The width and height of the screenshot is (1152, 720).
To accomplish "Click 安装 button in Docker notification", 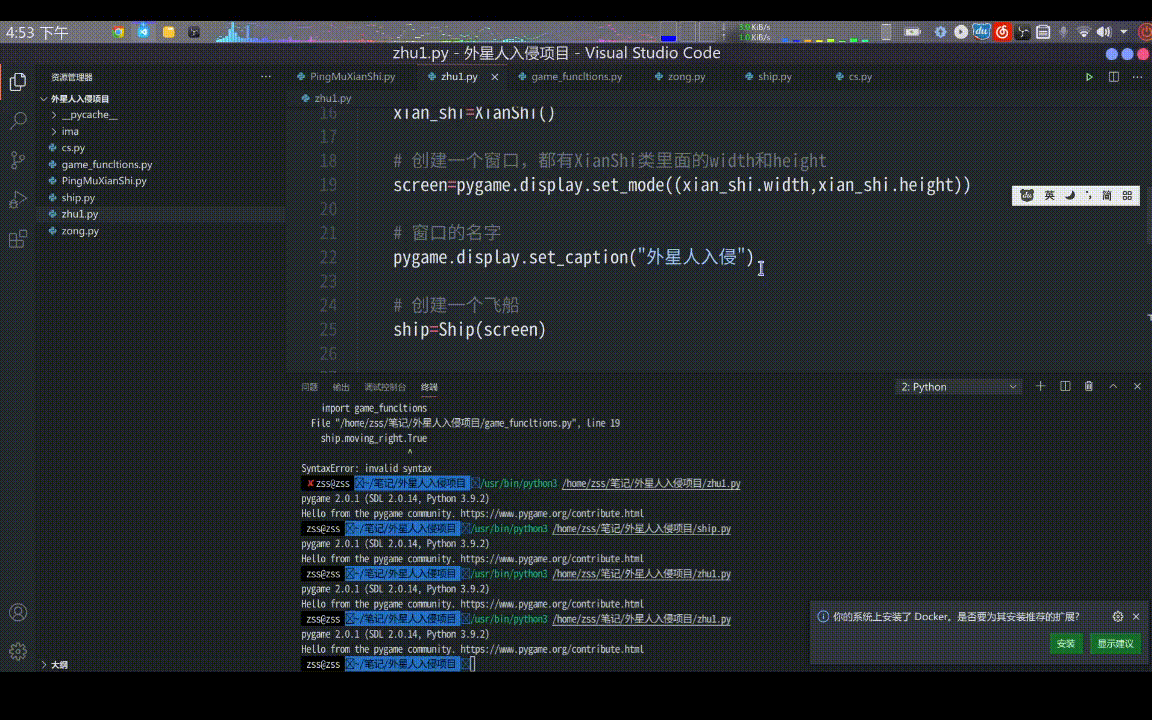I will (x=1066, y=644).
